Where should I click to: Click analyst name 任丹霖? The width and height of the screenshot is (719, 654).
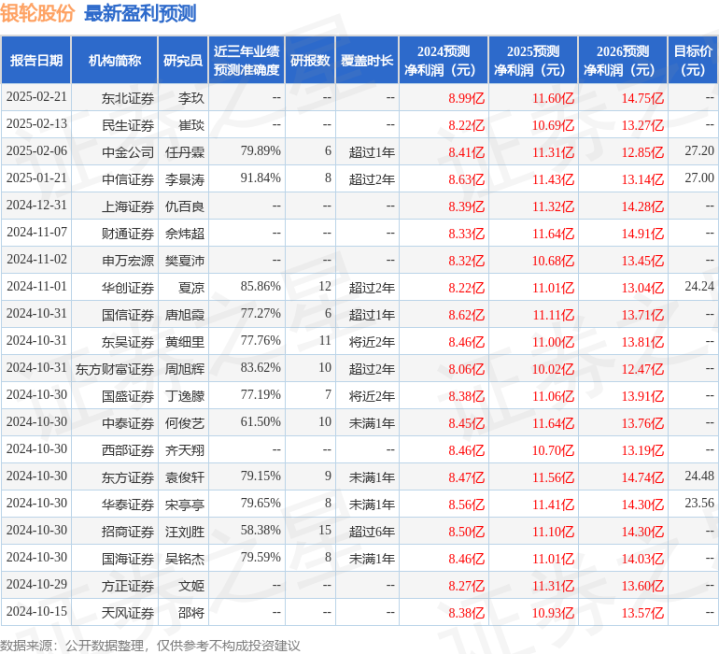tap(185, 152)
